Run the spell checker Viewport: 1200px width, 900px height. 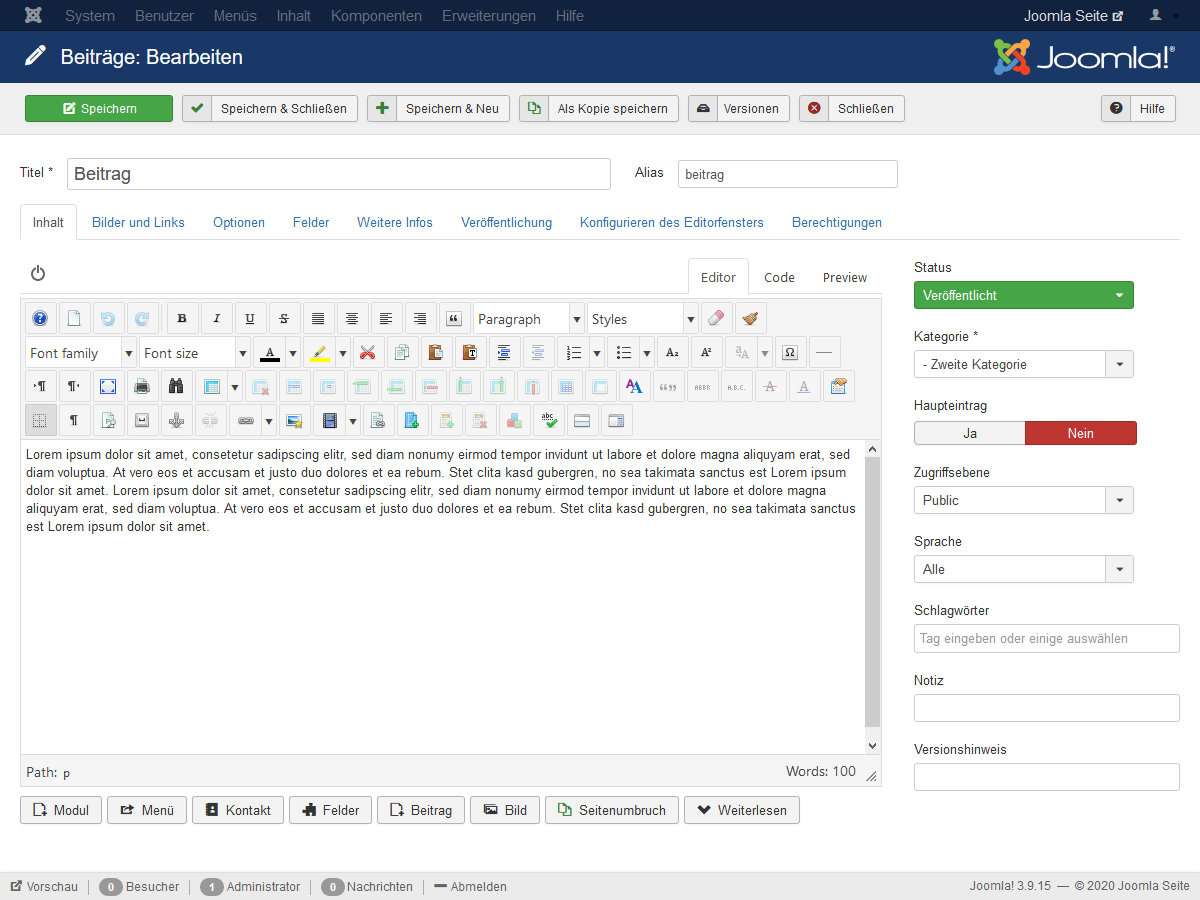point(548,421)
